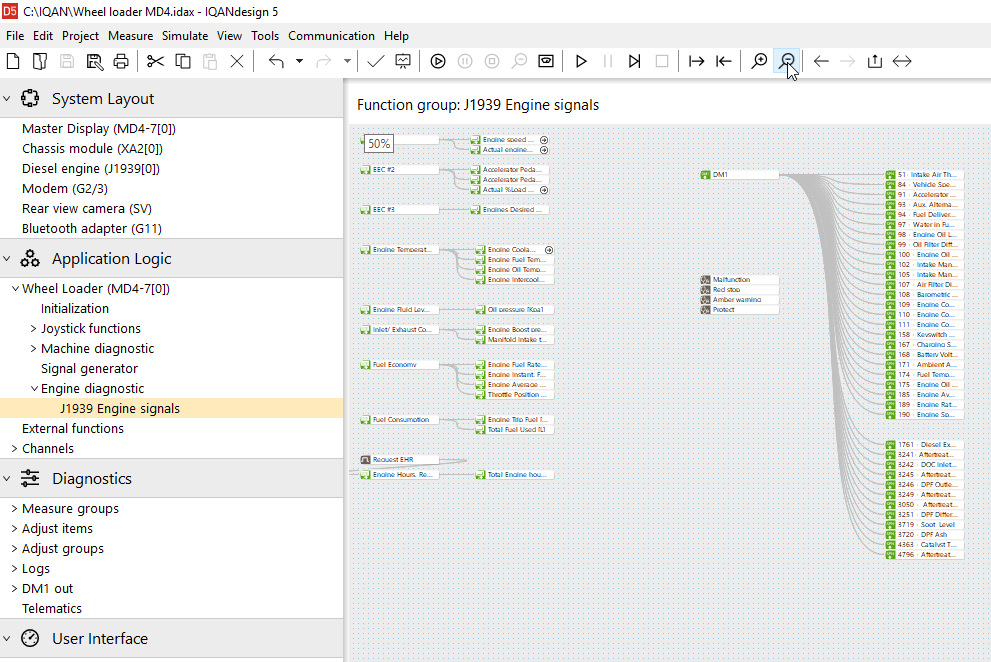Expand the Adjust items node

coord(15,529)
